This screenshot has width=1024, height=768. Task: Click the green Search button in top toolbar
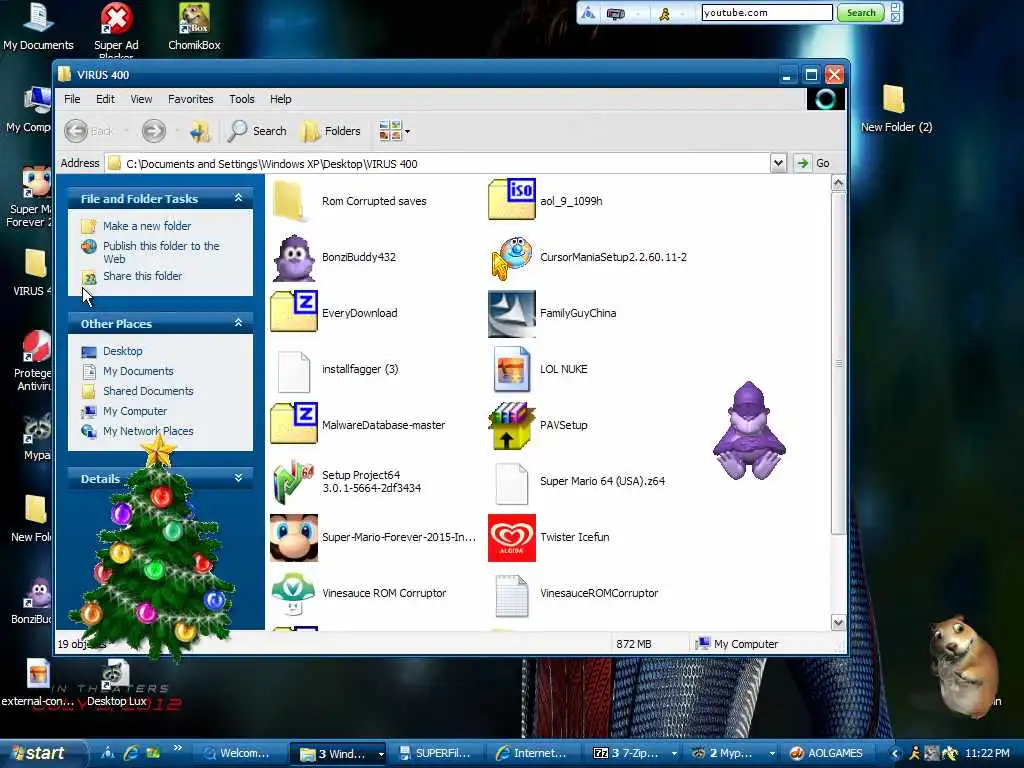click(861, 12)
